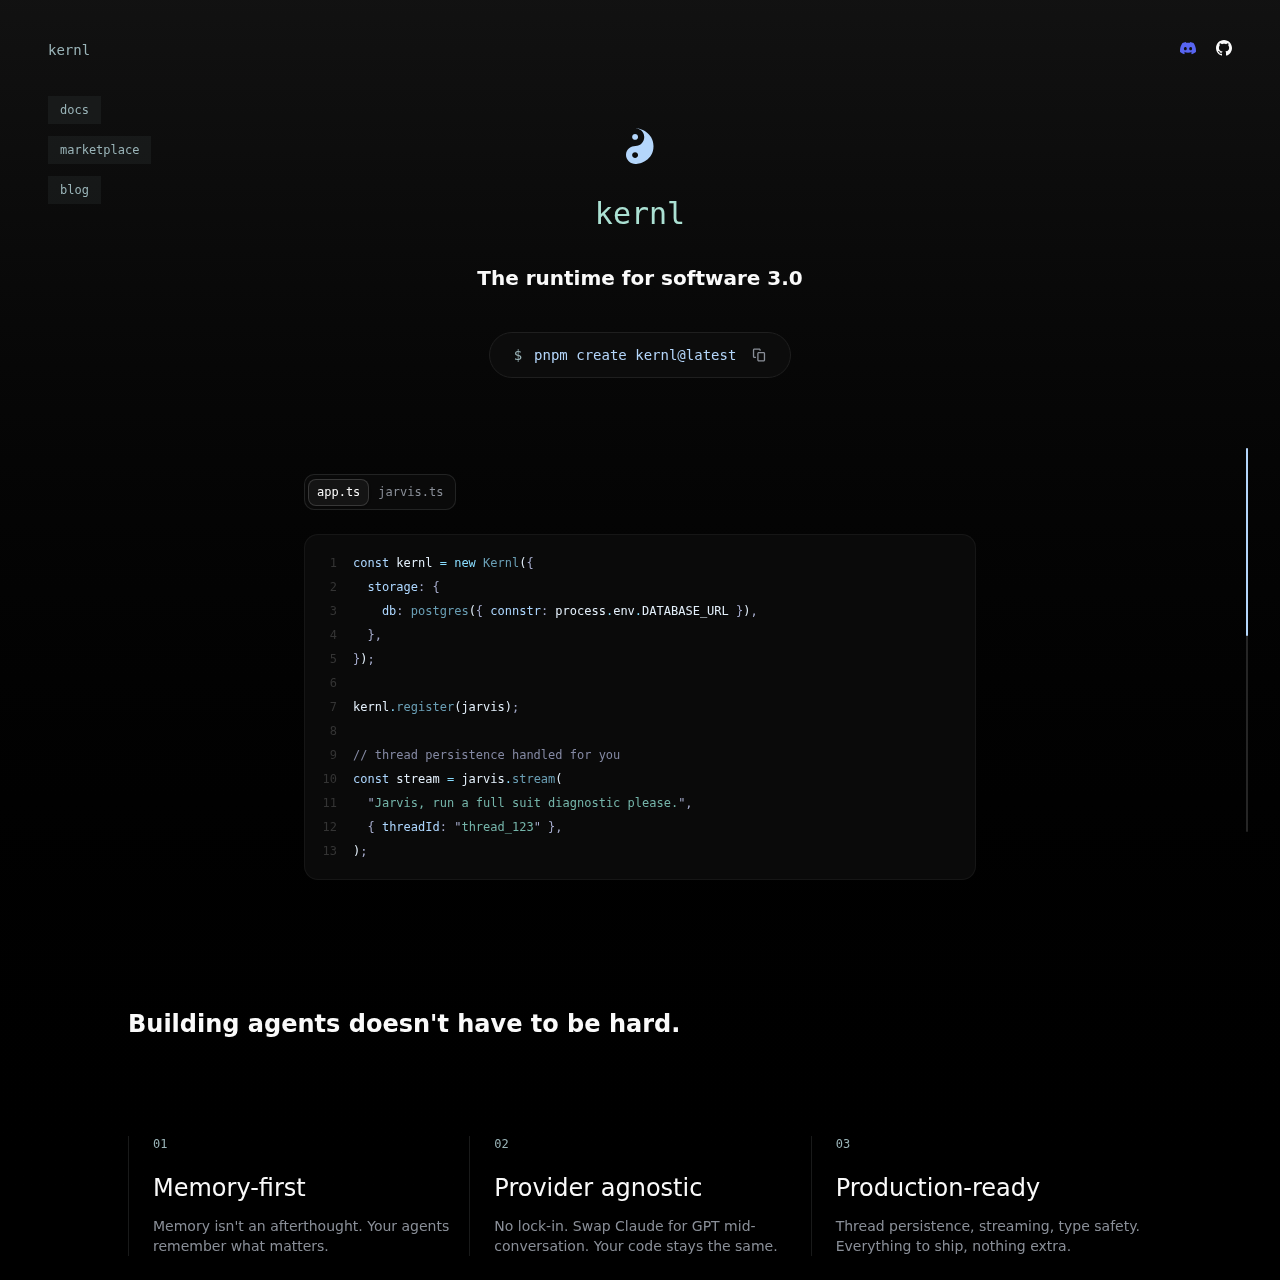Screen dimensions: 1280x1280
Task: Open the blog navigation link
Action: 74,190
